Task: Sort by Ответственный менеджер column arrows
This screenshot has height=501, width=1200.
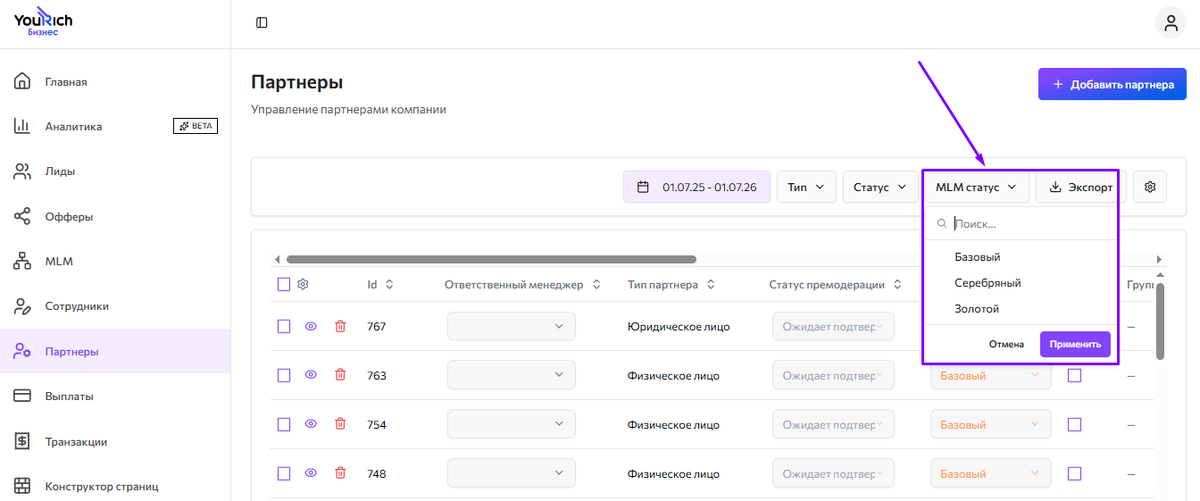Action: click(596, 285)
